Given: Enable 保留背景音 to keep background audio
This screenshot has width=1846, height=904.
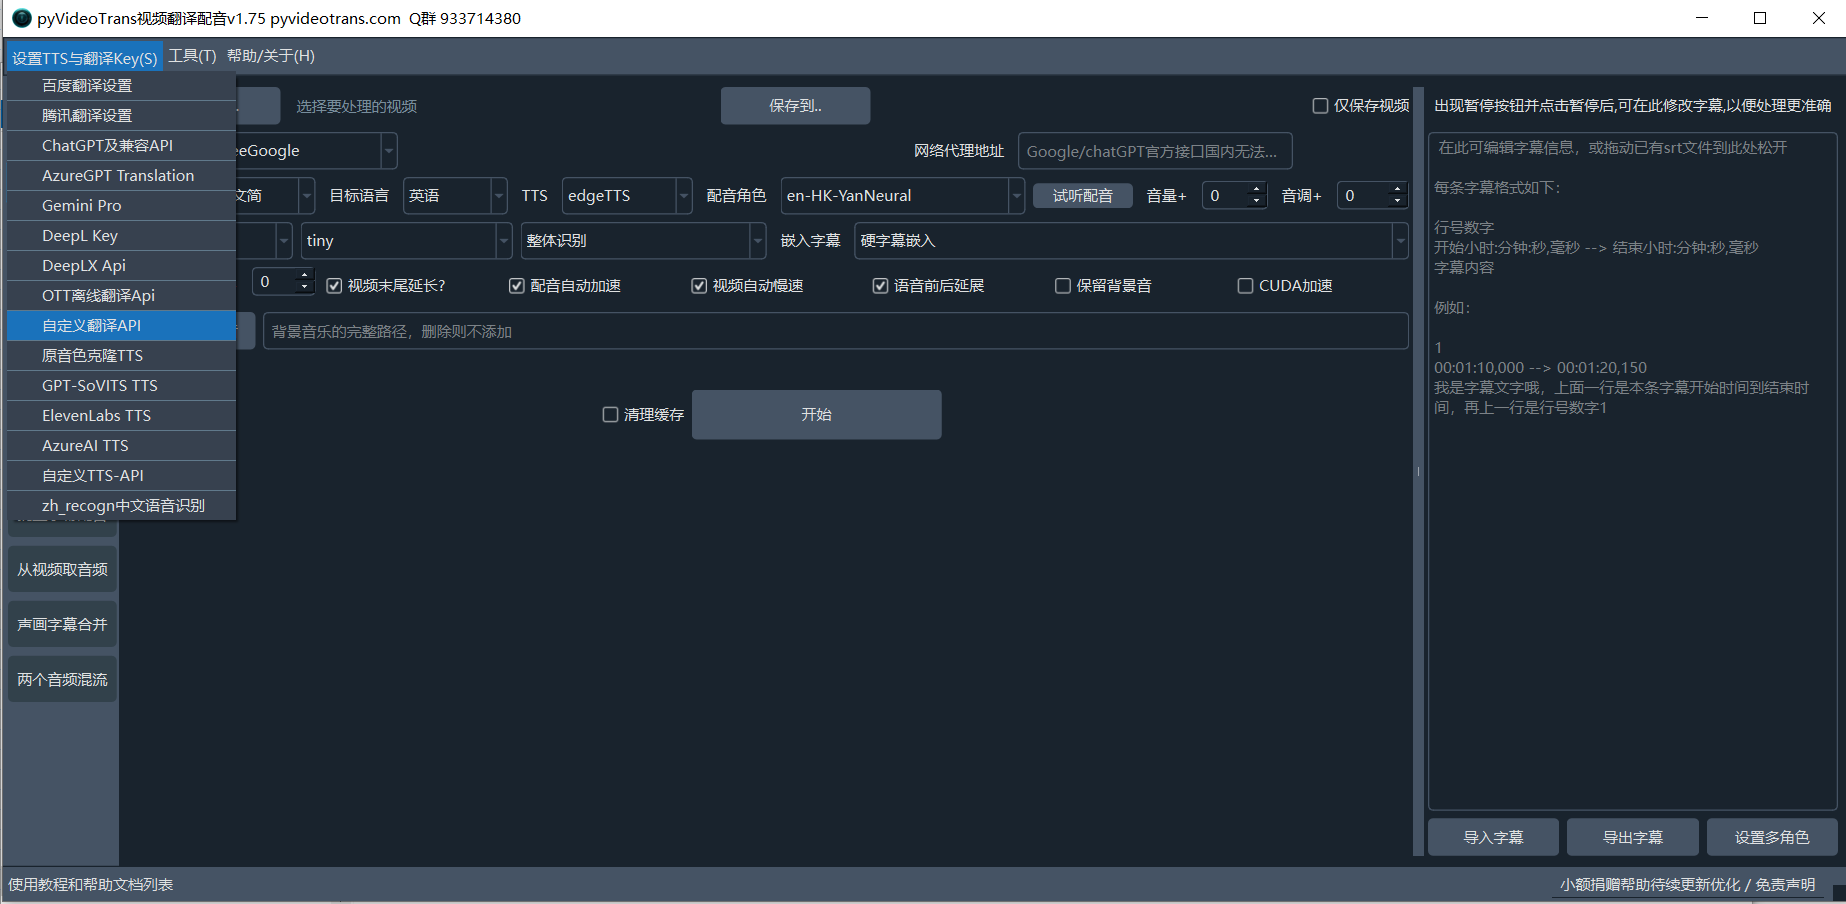Looking at the screenshot, I should (1062, 285).
